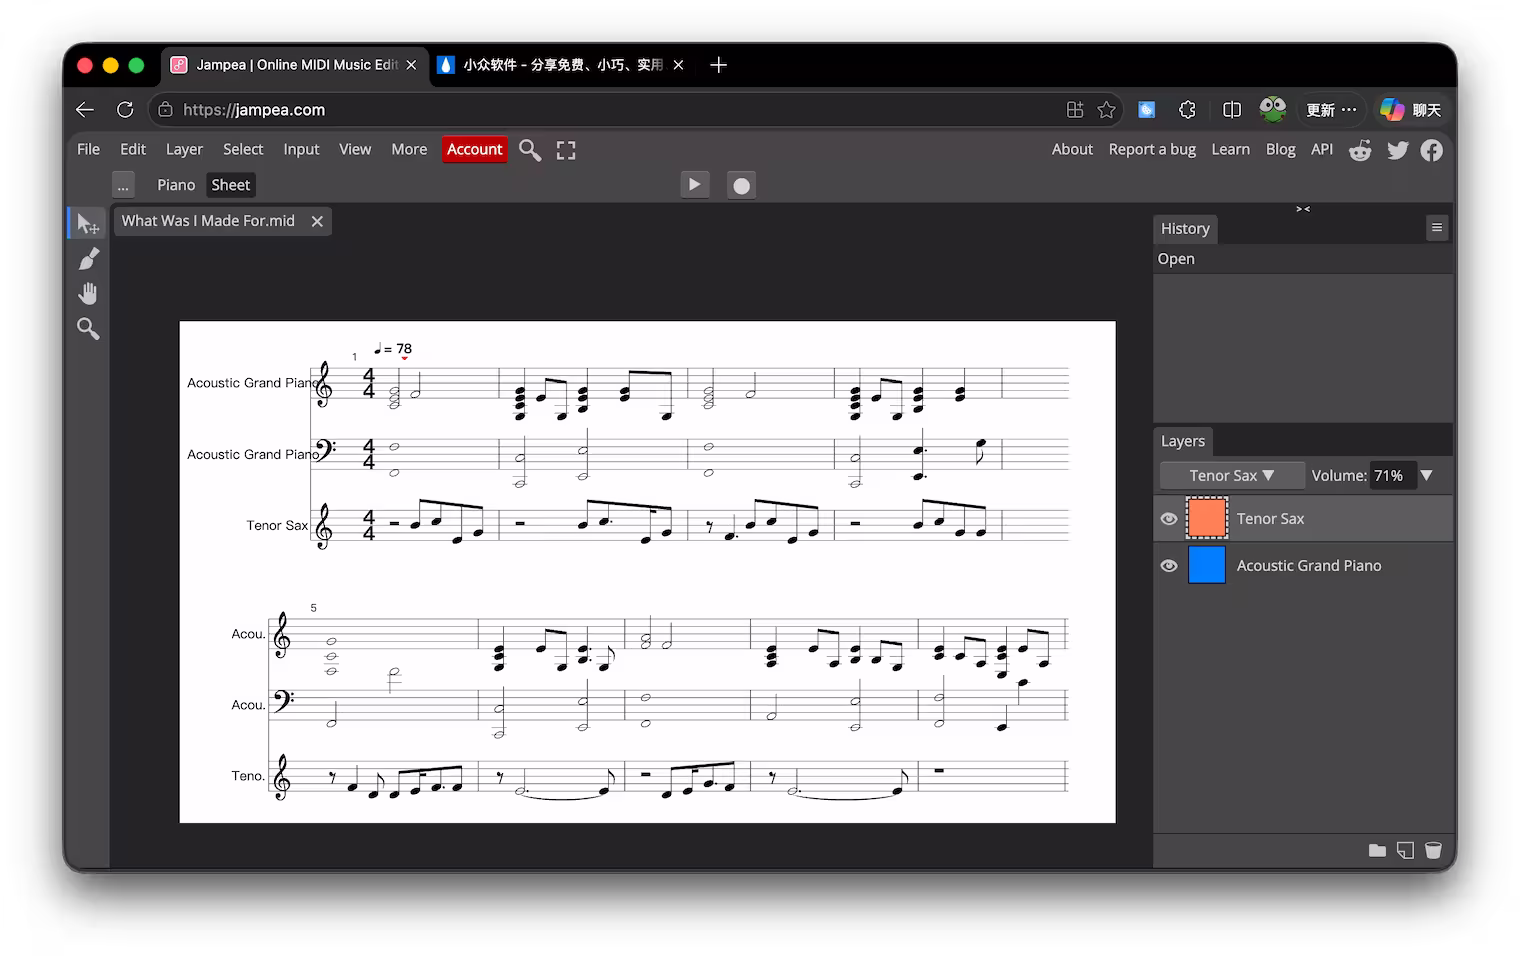Open the new browser tab plus button

(718, 65)
